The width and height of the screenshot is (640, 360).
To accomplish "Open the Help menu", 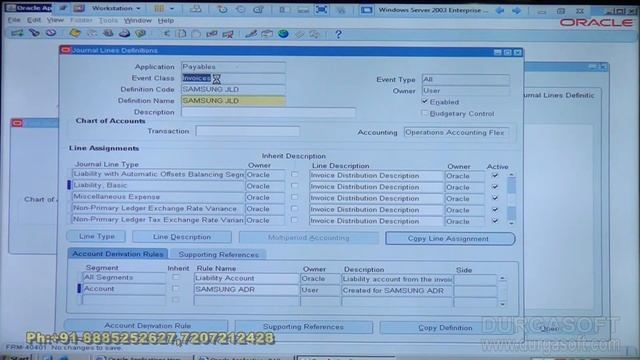I will click(x=166, y=20).
